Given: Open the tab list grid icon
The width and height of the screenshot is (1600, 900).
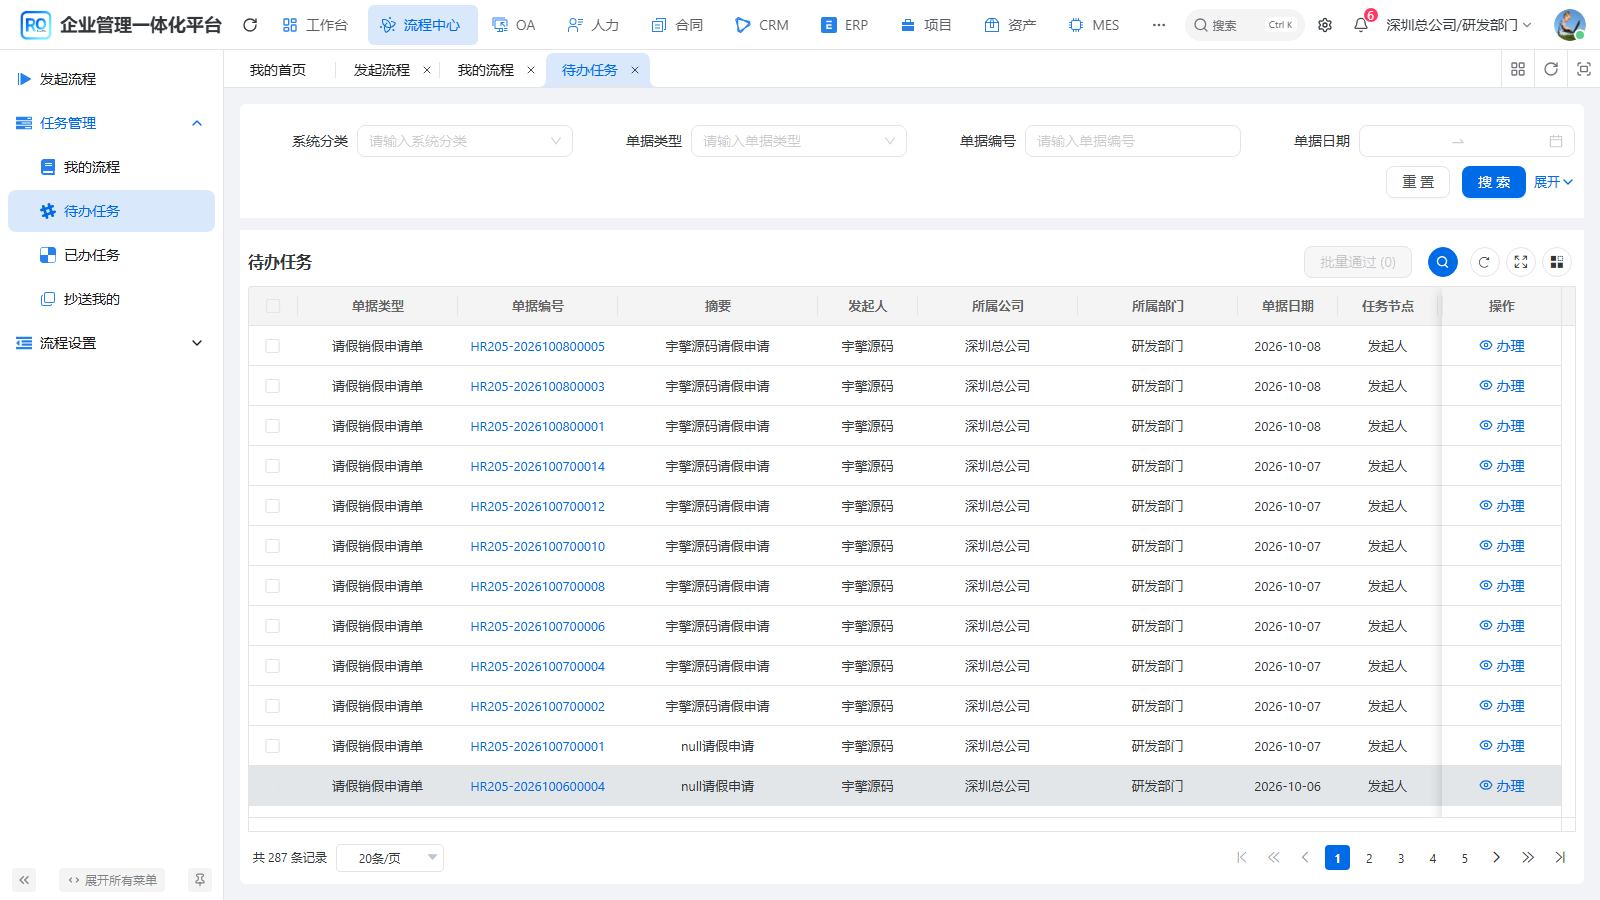Looking at the screenshot, I should point(1518,69).
